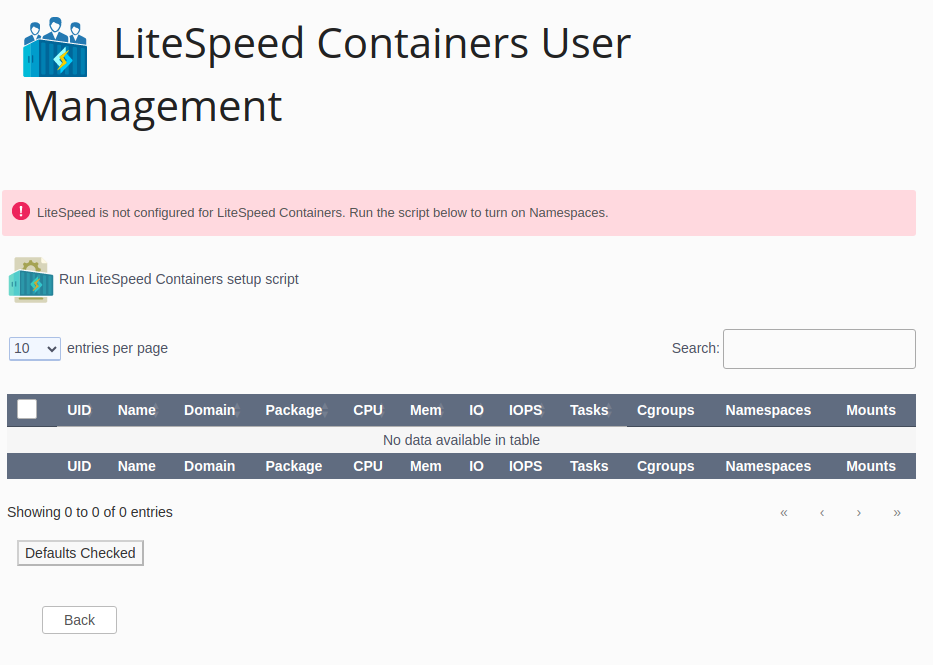The width and height of the screenshot is (933, 665).
Task: Click the setup script container icon
Action: [x=30, y=280]
